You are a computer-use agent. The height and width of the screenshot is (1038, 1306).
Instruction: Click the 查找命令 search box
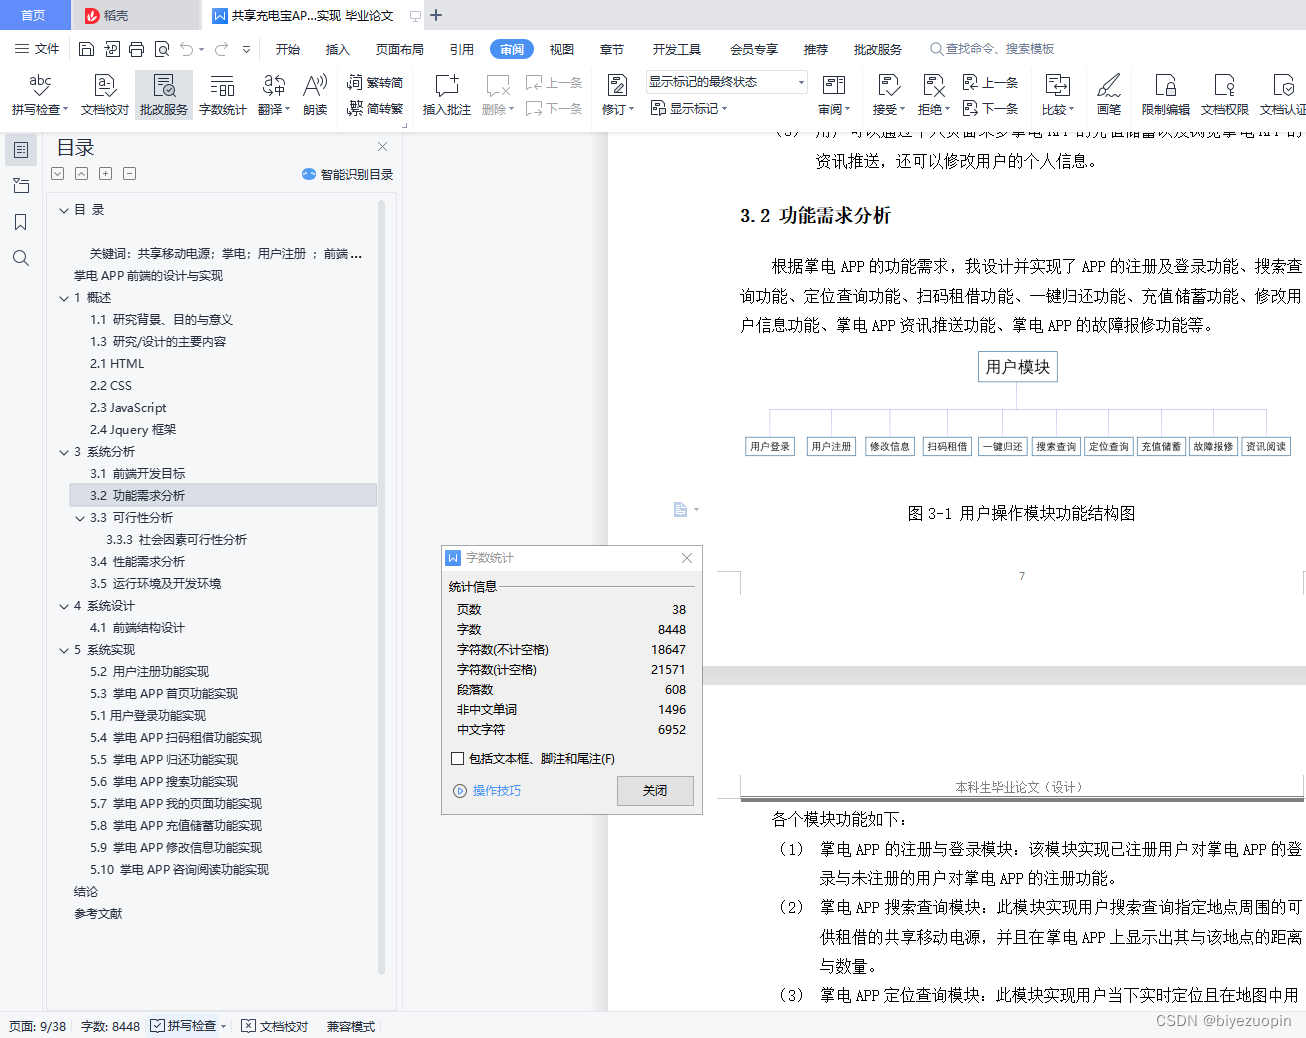coord(992,49)
